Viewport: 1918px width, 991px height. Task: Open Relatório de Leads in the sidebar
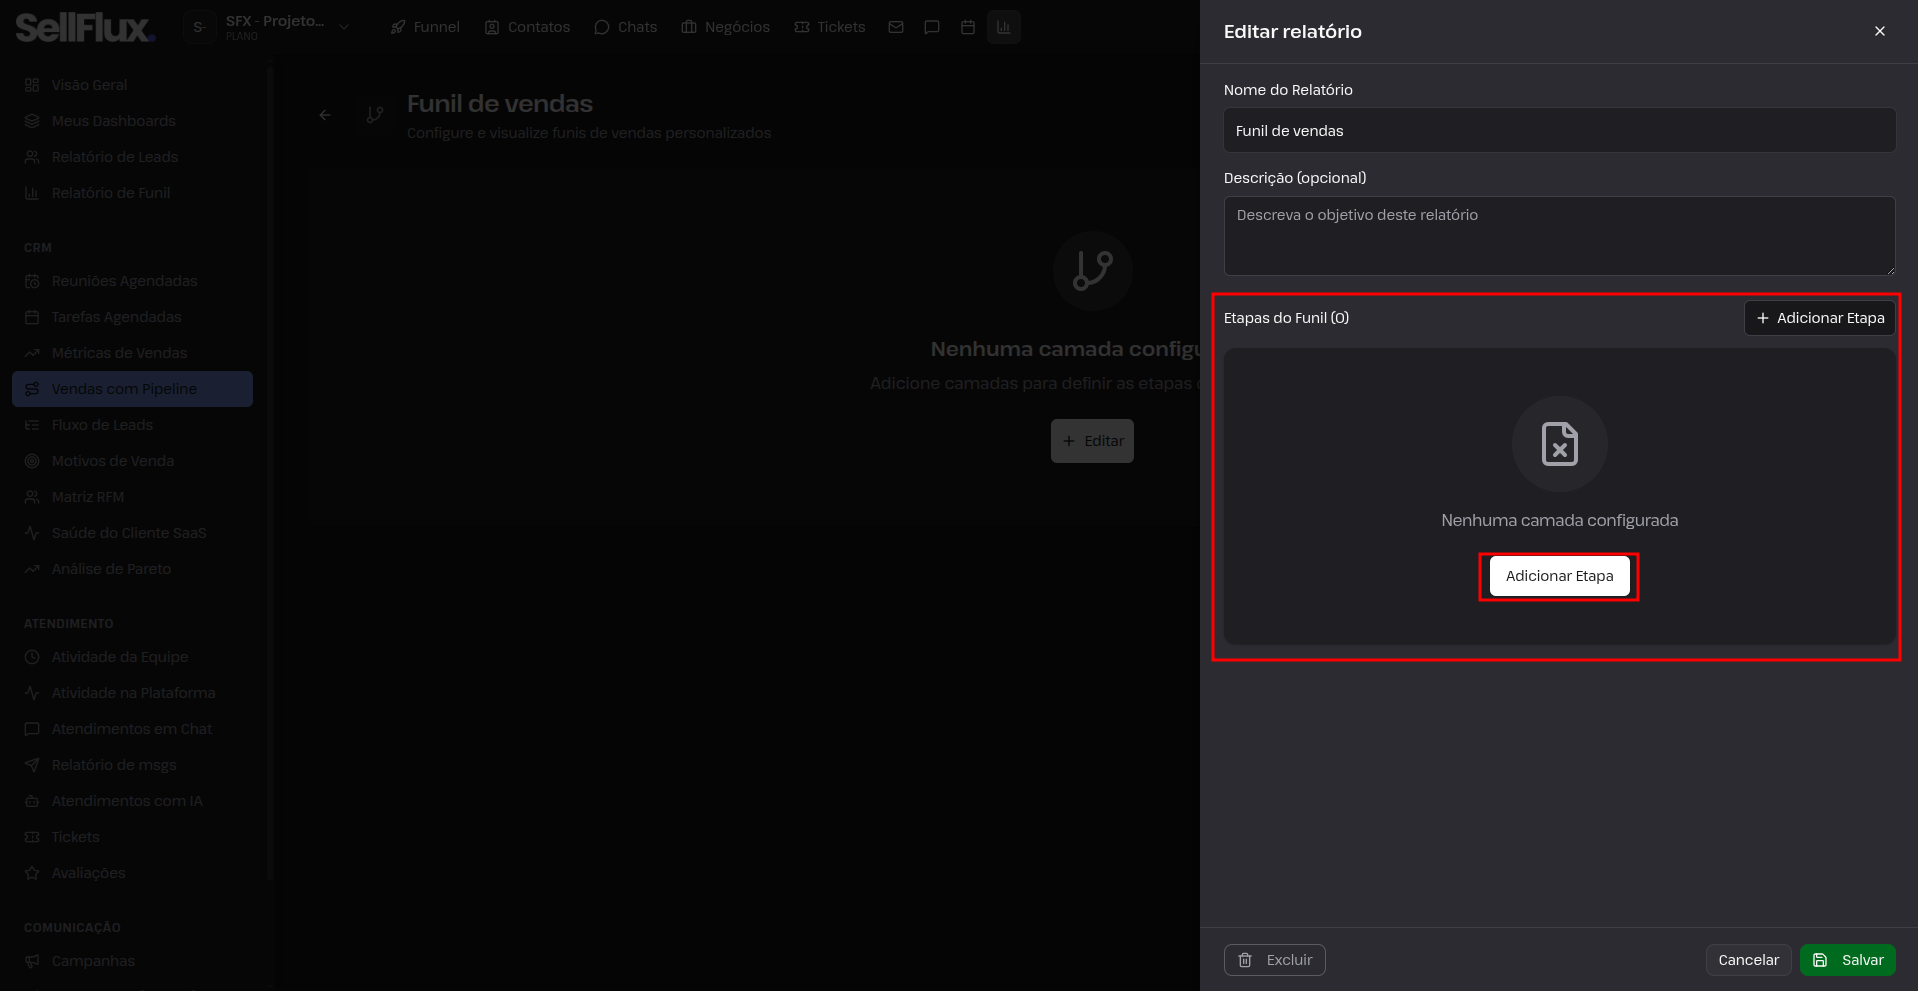(x=132, y=157)
